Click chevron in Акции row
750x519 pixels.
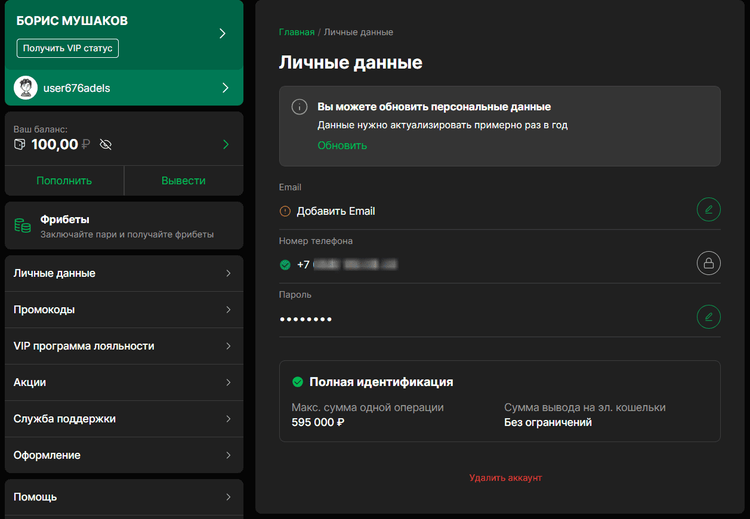click(x=228, y=382)
